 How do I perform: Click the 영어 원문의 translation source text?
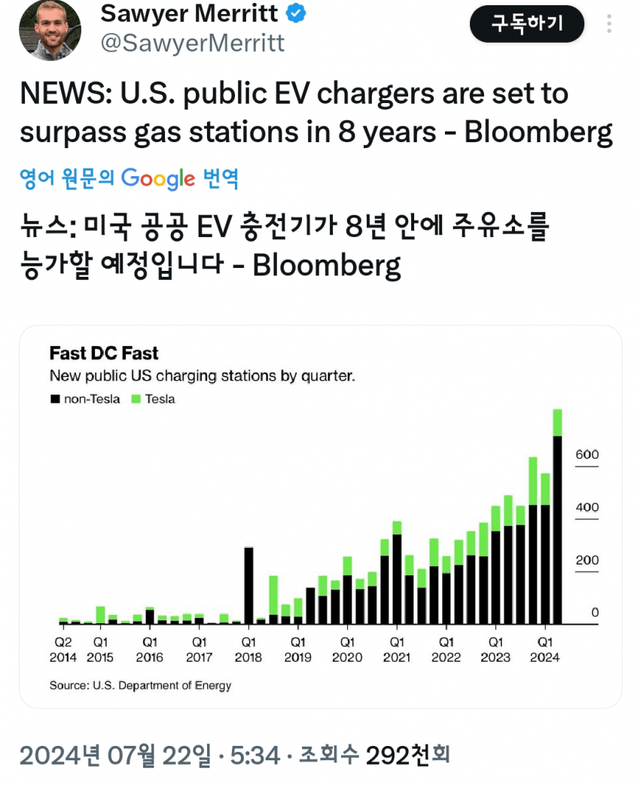click(67, 179)
